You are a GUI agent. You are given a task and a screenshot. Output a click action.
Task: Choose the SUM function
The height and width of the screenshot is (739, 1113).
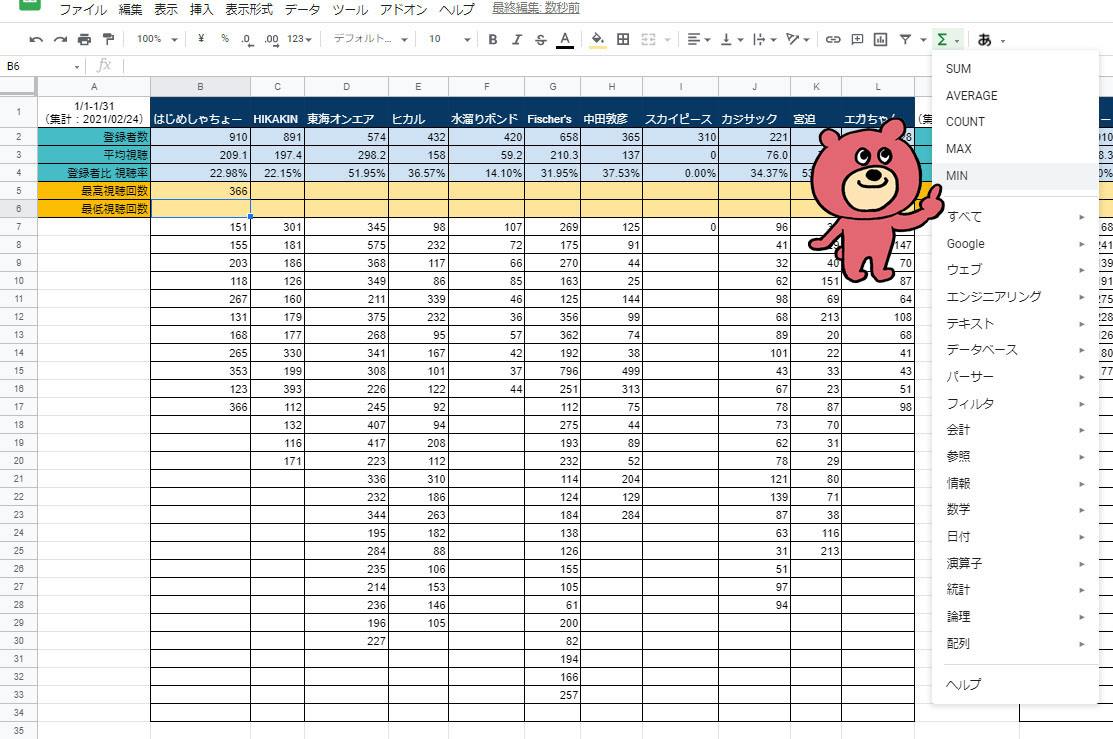(x=1015, y=69)
